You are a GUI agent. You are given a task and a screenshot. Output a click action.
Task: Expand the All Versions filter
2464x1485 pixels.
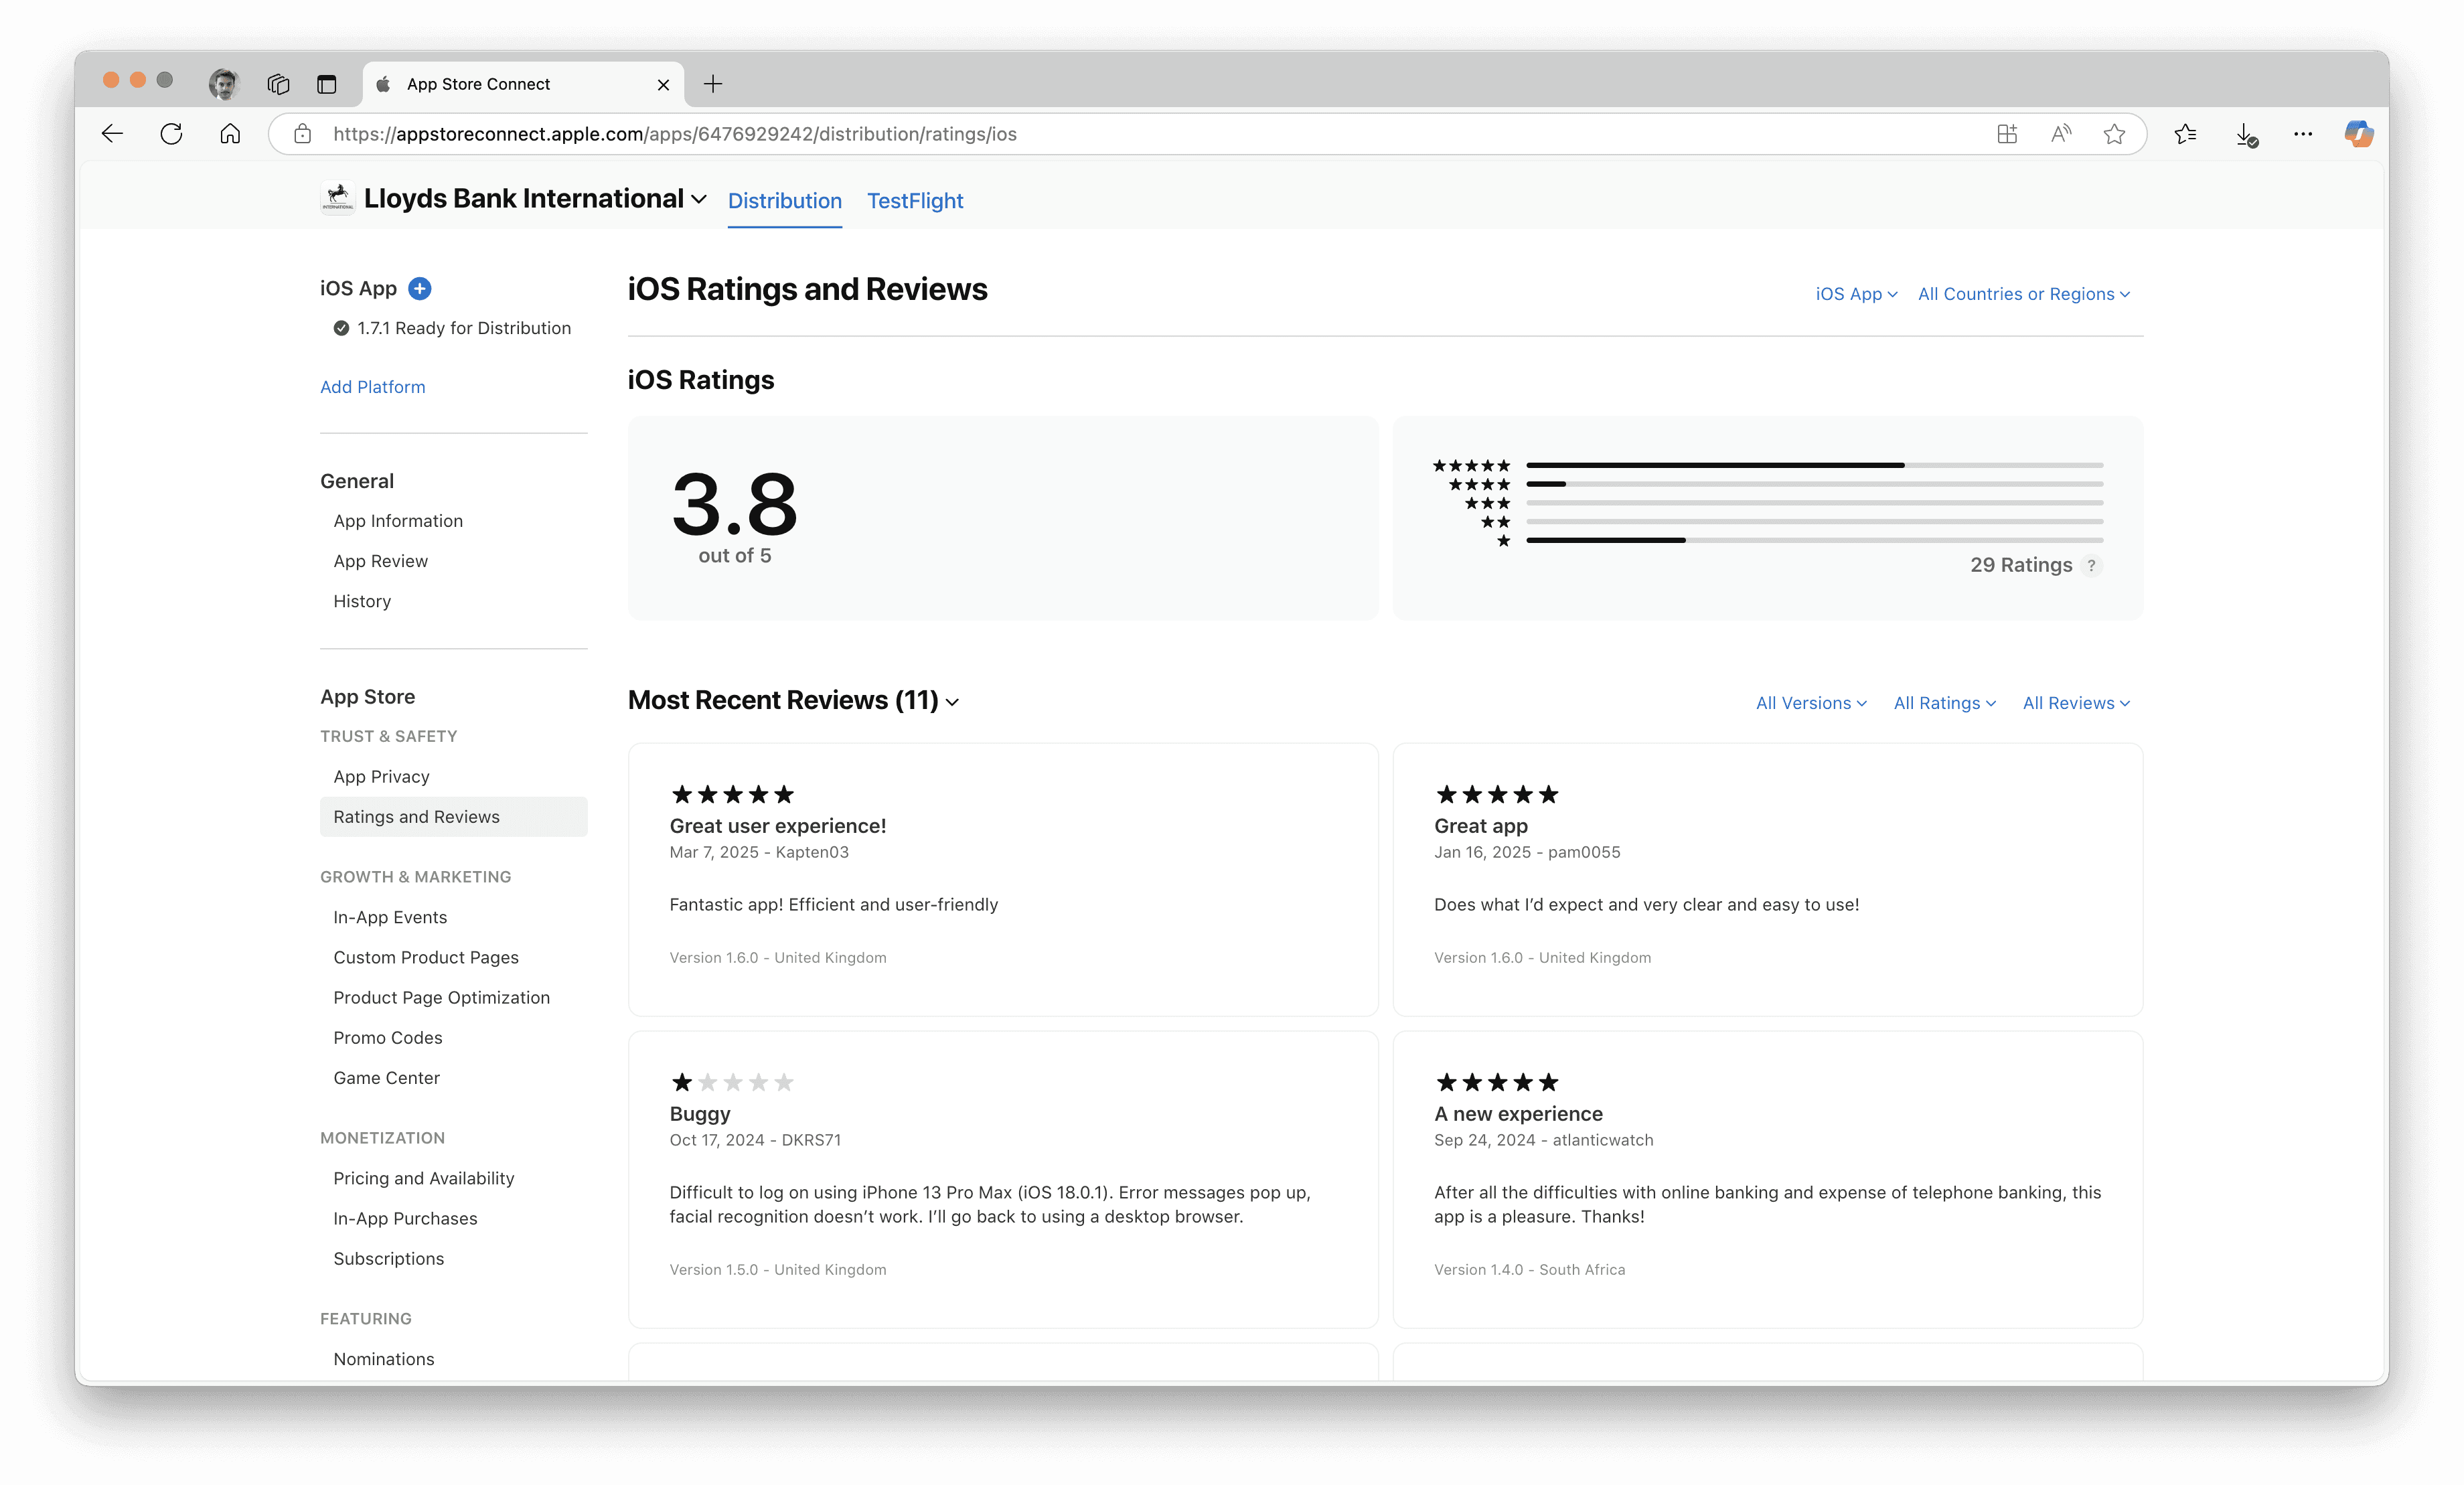pyautogui.click(x=1811, y=703)
